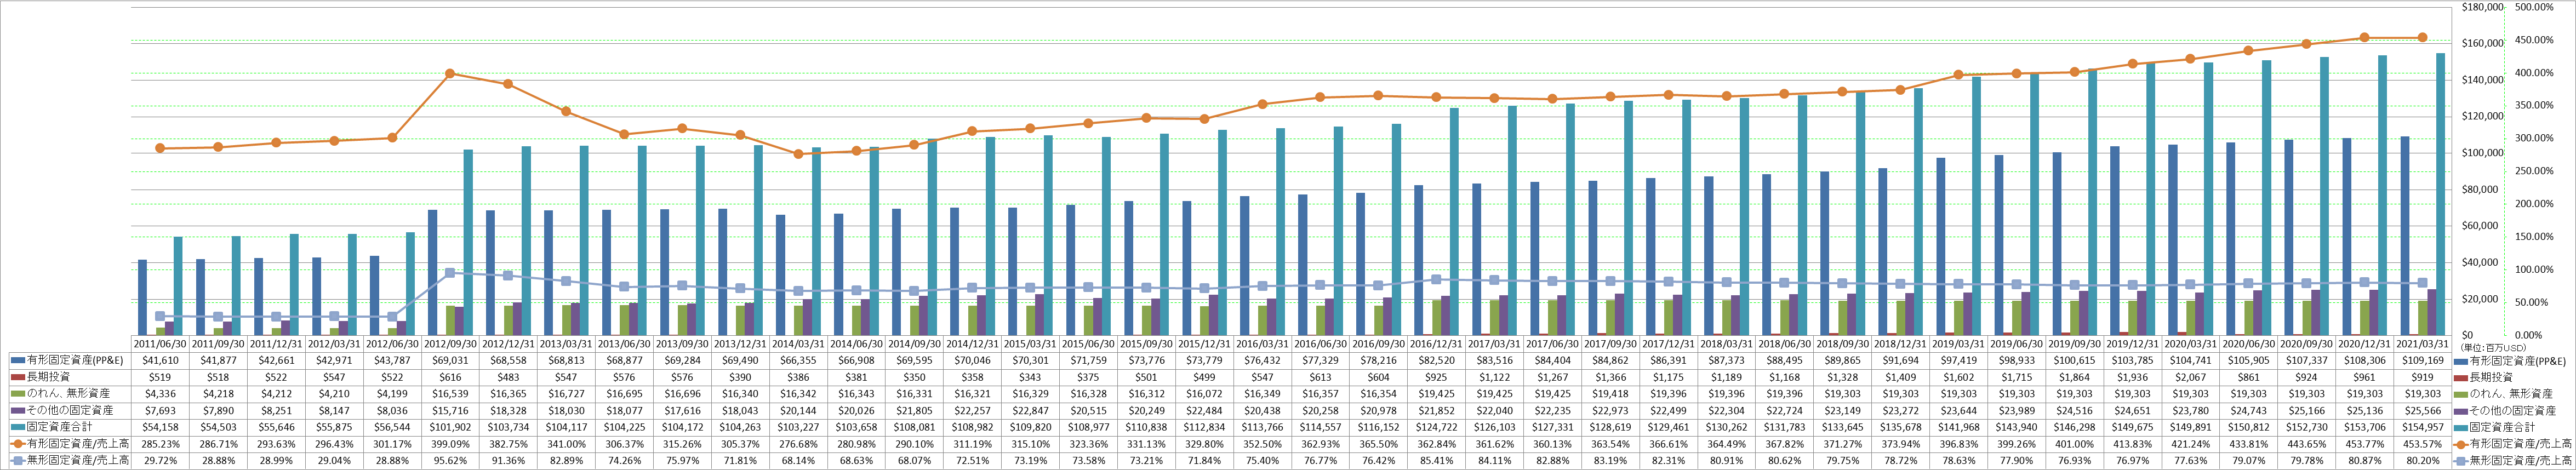Click the 399.09% ratio cell

click(450, 443)
